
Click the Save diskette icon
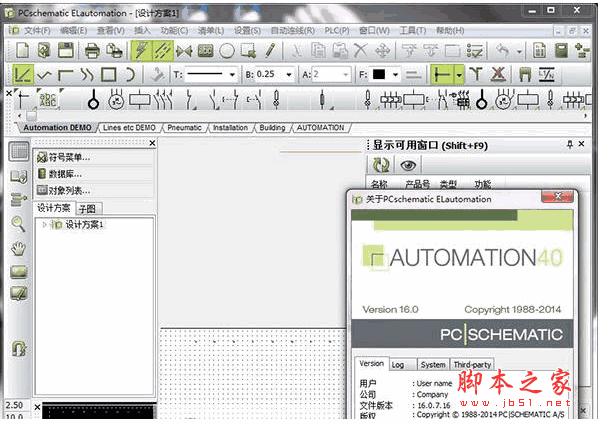[x=66, y=51]
